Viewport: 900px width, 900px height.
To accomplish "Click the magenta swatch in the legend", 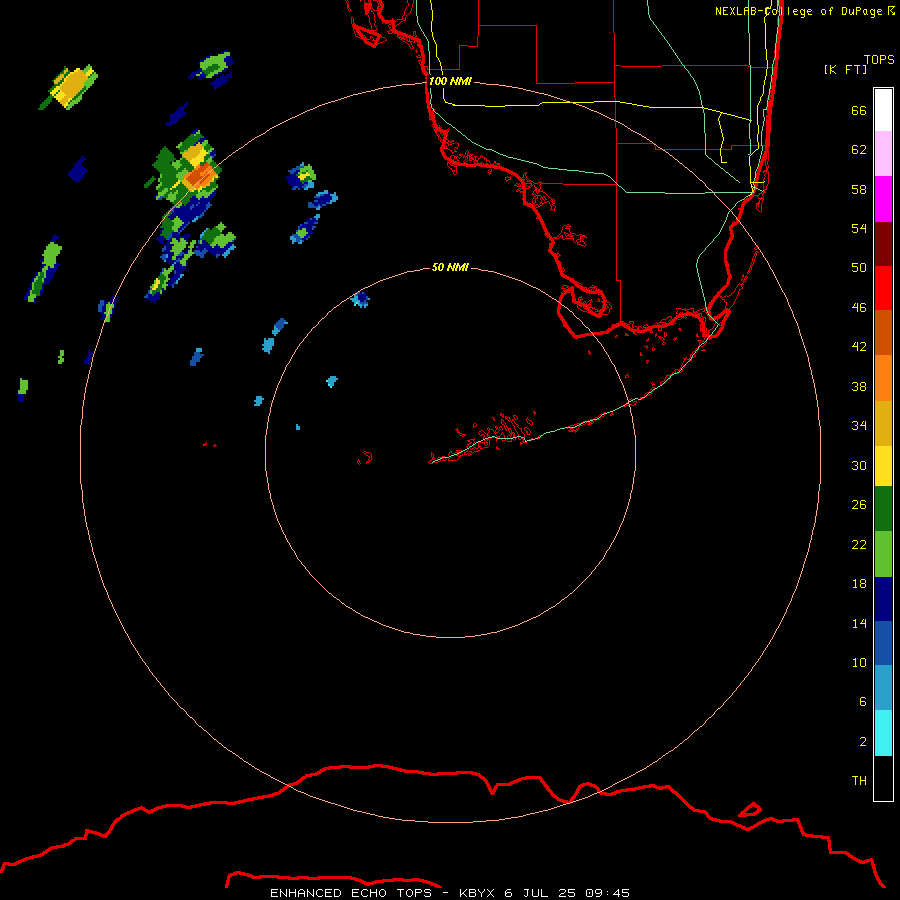I will [x=883, y=199].
